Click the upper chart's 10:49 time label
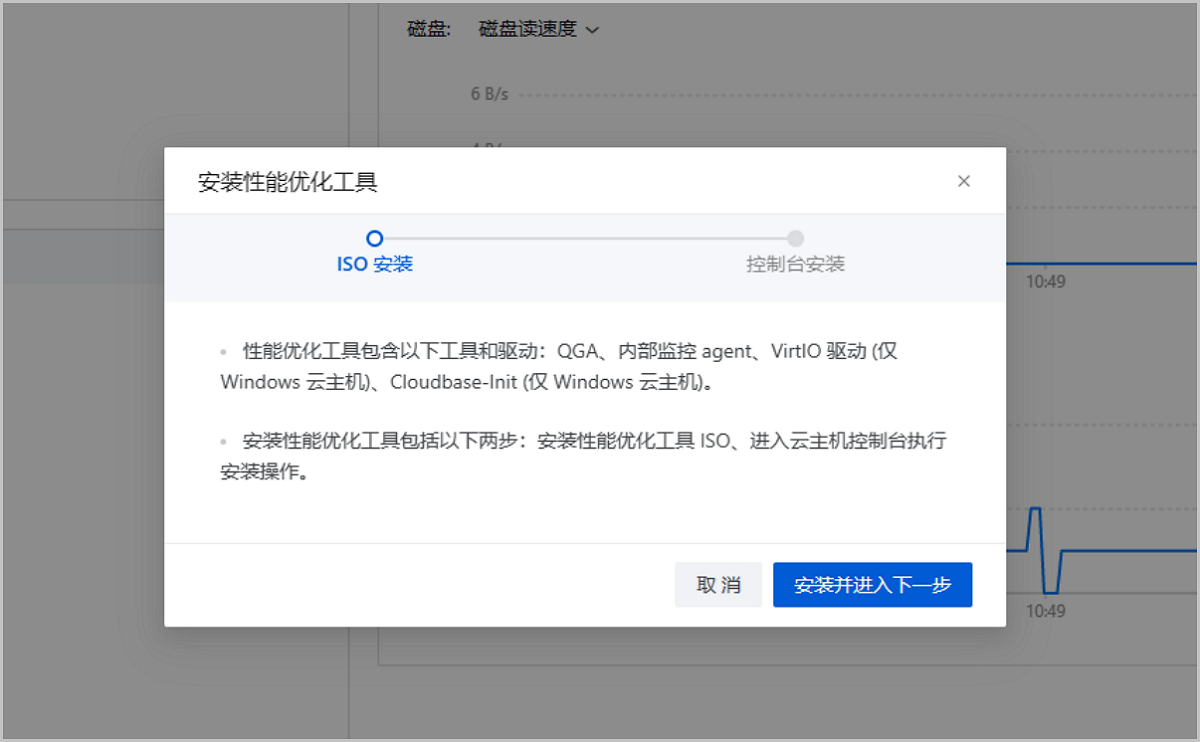This screenshot has width=1200, height=742. click(x=1045, y=282)
